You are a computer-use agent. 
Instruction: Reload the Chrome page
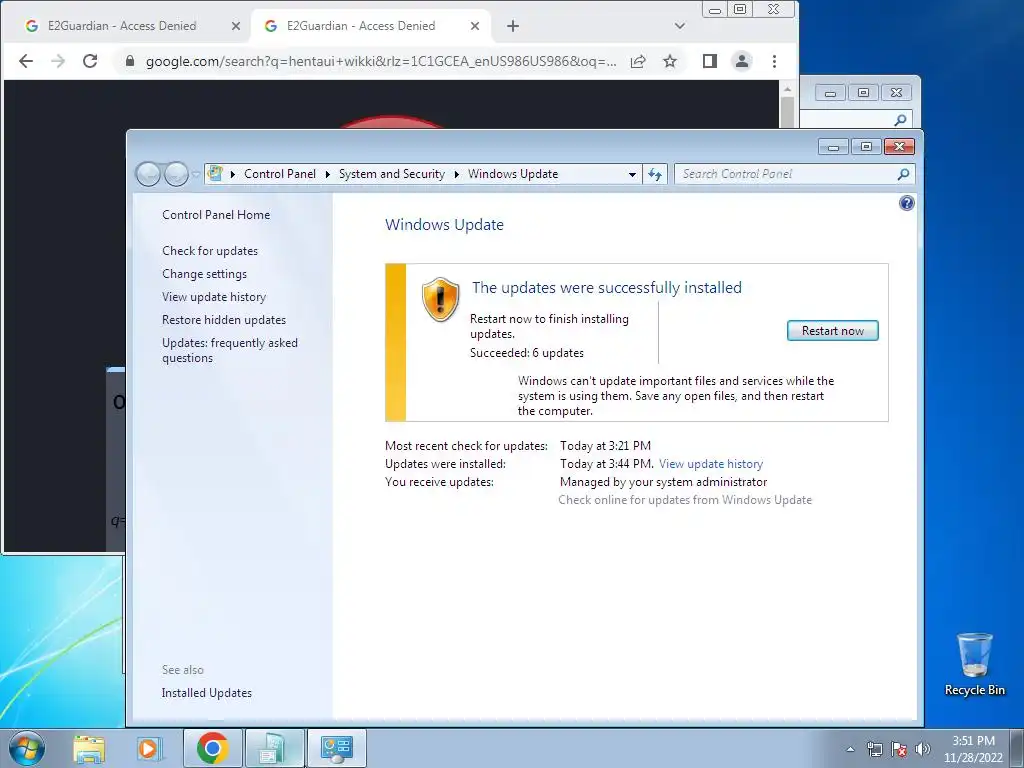pos(90,61)
